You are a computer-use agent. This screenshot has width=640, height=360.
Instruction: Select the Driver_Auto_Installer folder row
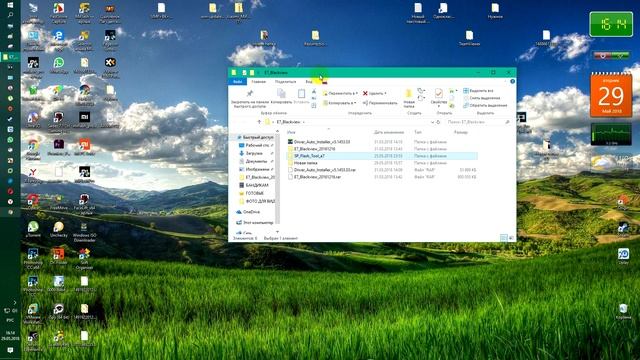(382, 142)
